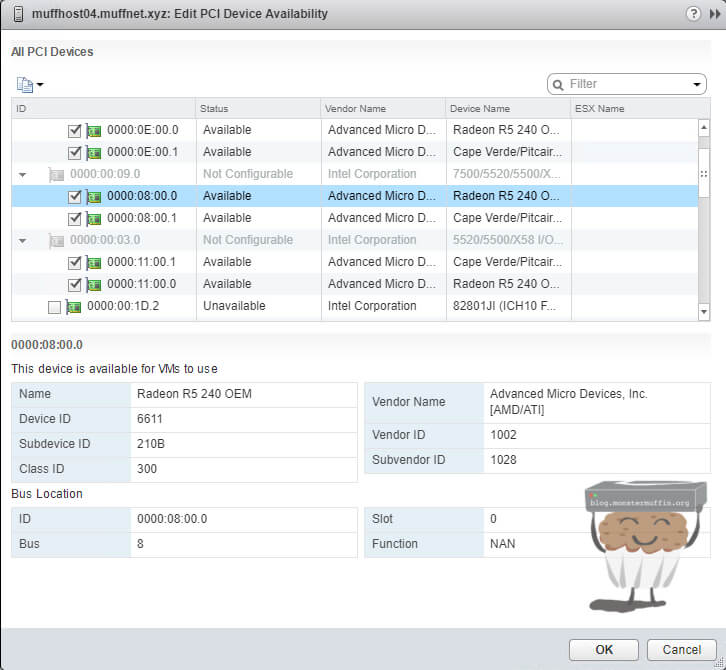Click the expand dialog double-arrow icon
The height and width of the screenshot is (670, 726).
(x=712, y=14)
